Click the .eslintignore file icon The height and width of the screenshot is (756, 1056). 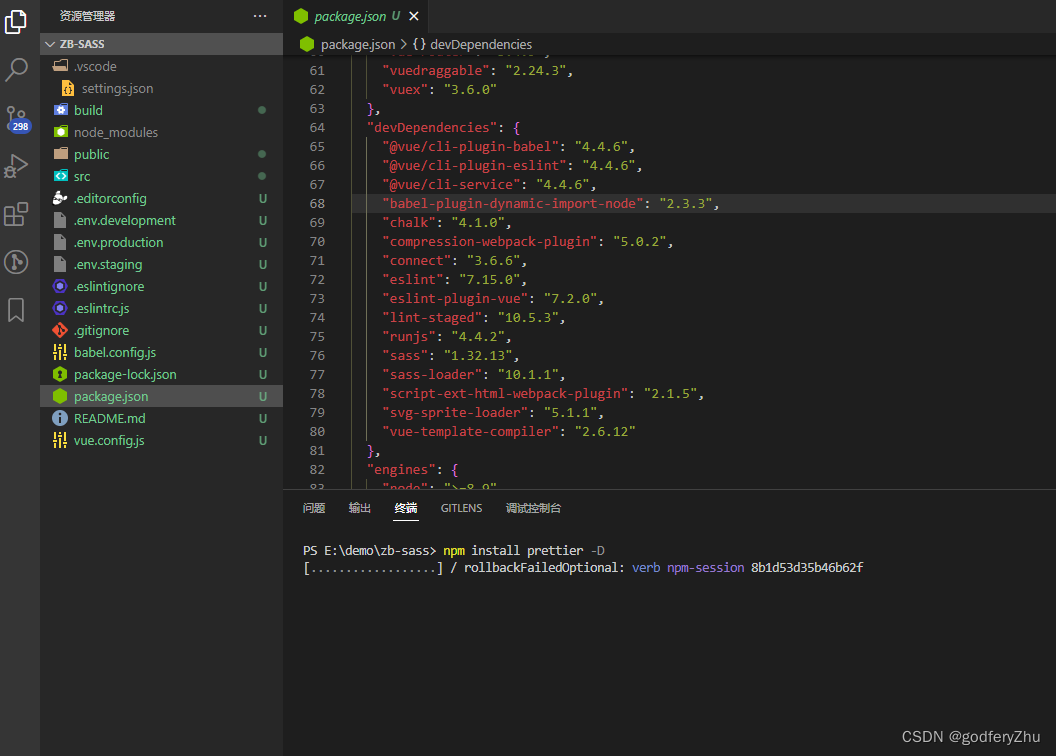60,286
